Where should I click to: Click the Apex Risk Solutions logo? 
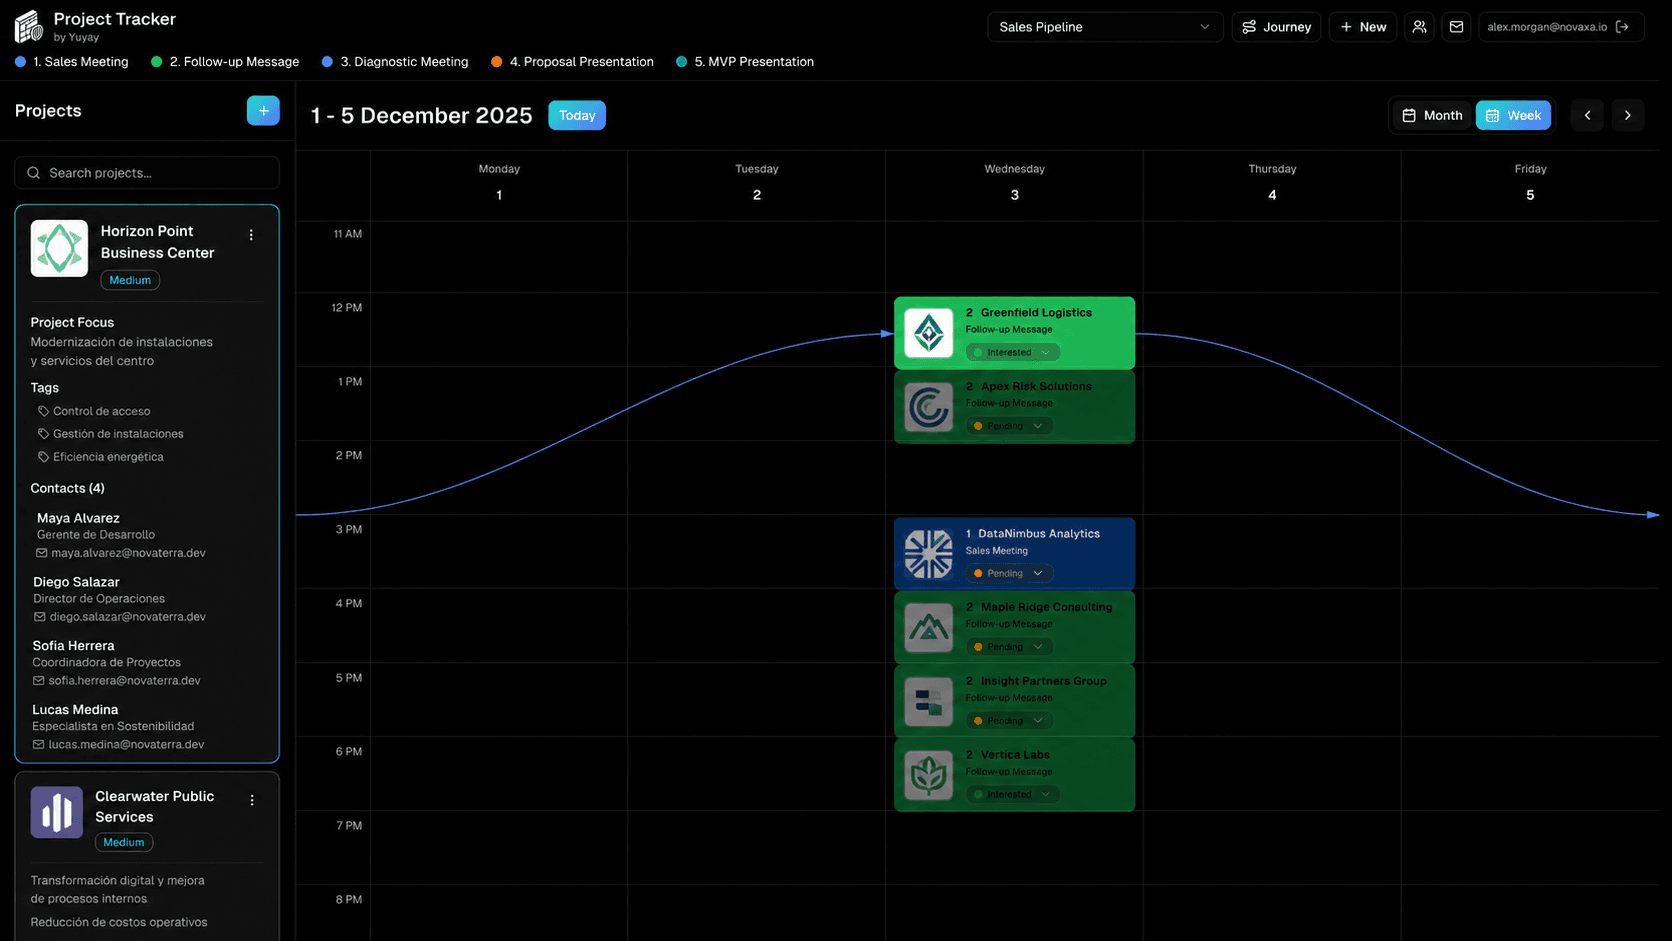[x=929, y=407]
